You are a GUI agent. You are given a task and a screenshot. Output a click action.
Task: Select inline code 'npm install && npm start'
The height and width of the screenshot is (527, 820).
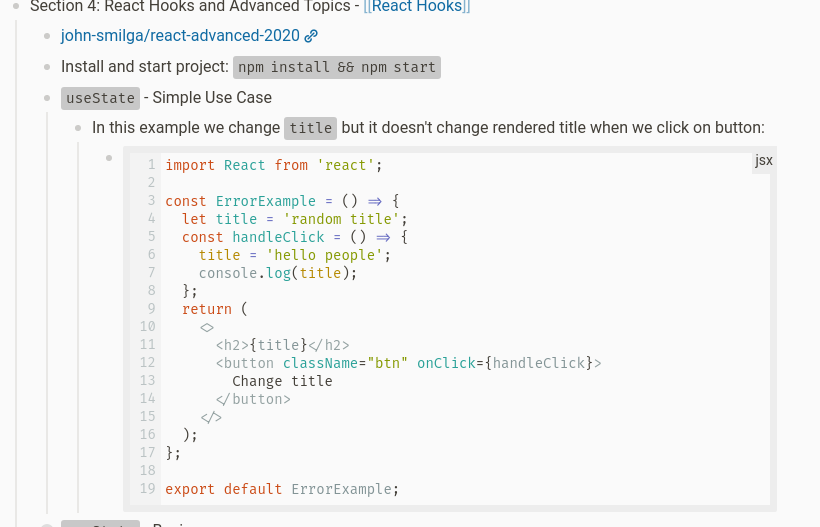click(x=337, y=67)
